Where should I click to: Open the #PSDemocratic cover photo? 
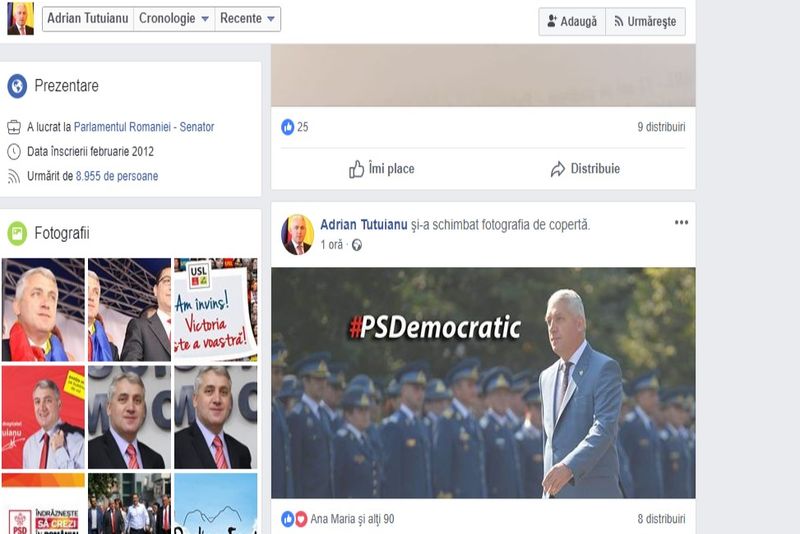pos(483,382)
